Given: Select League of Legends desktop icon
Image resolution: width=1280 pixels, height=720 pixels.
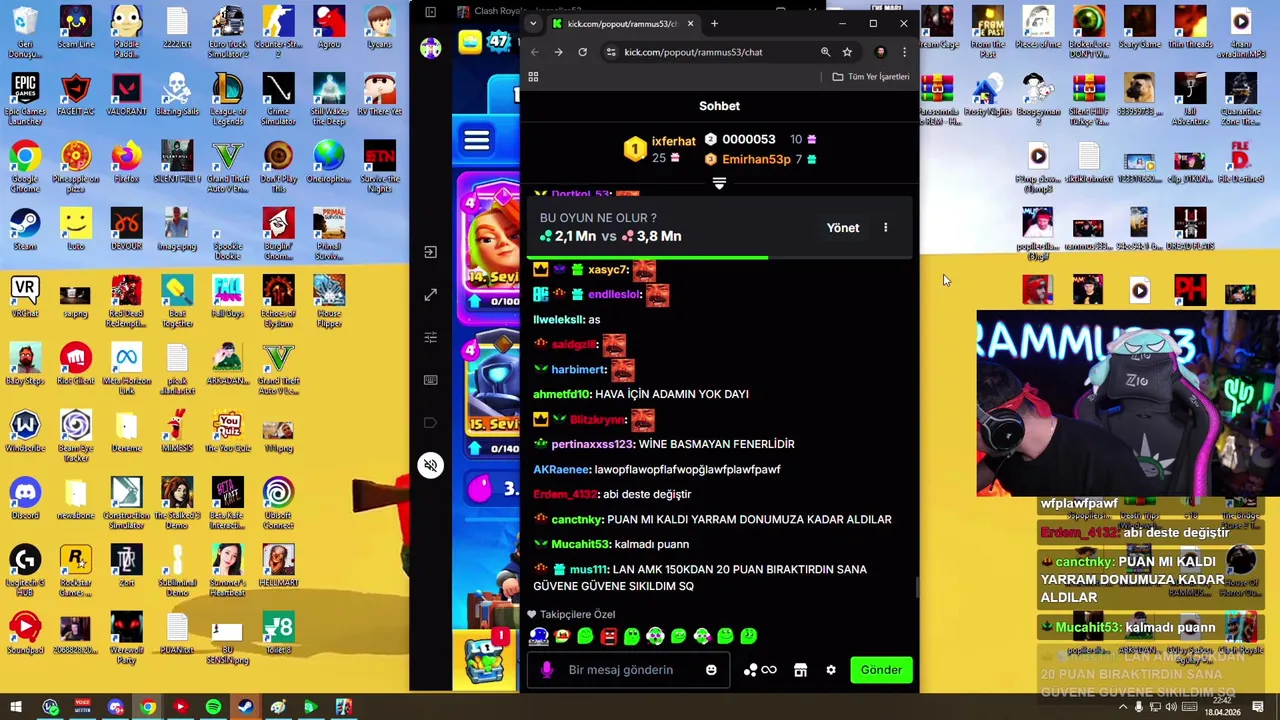Looking at the screenshot, I should pyautogui.click(x=227, y=99).
